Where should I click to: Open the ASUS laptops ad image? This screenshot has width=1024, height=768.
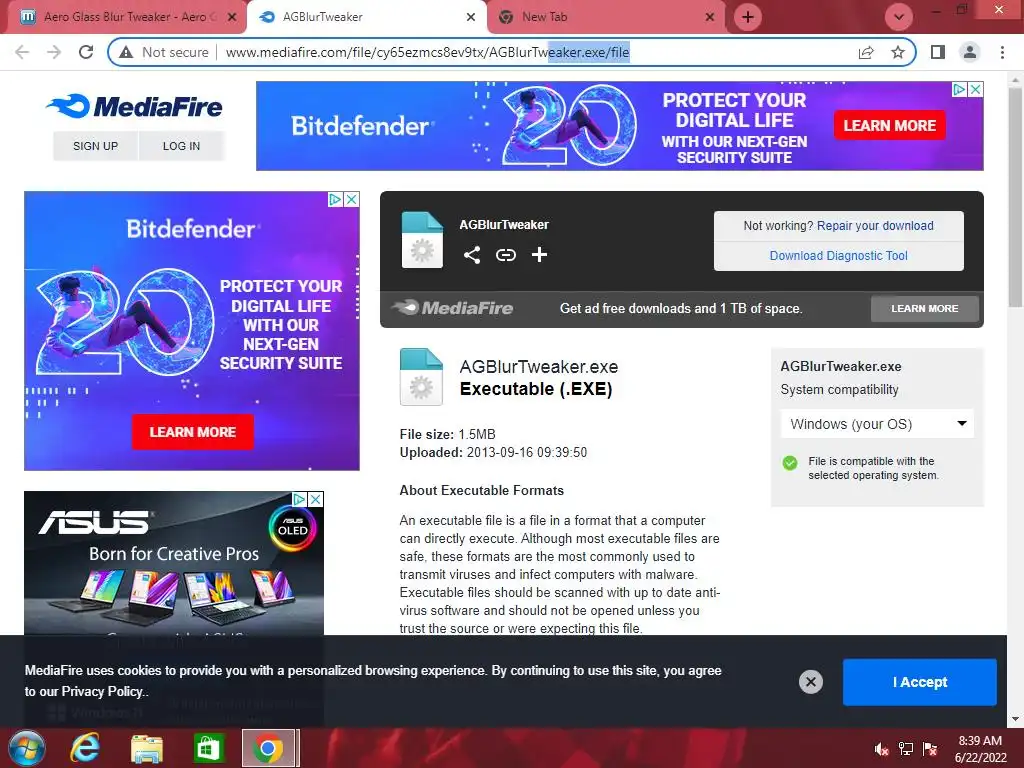(x=174, y=563)
